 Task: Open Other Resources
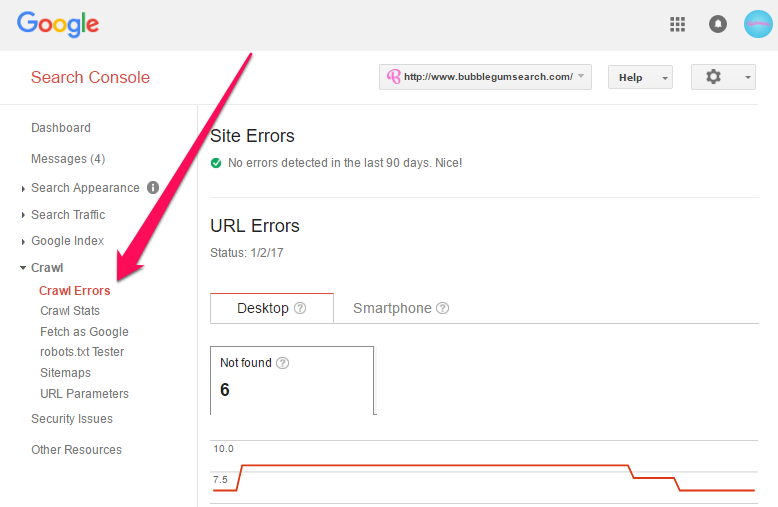[x=76, y=450]
